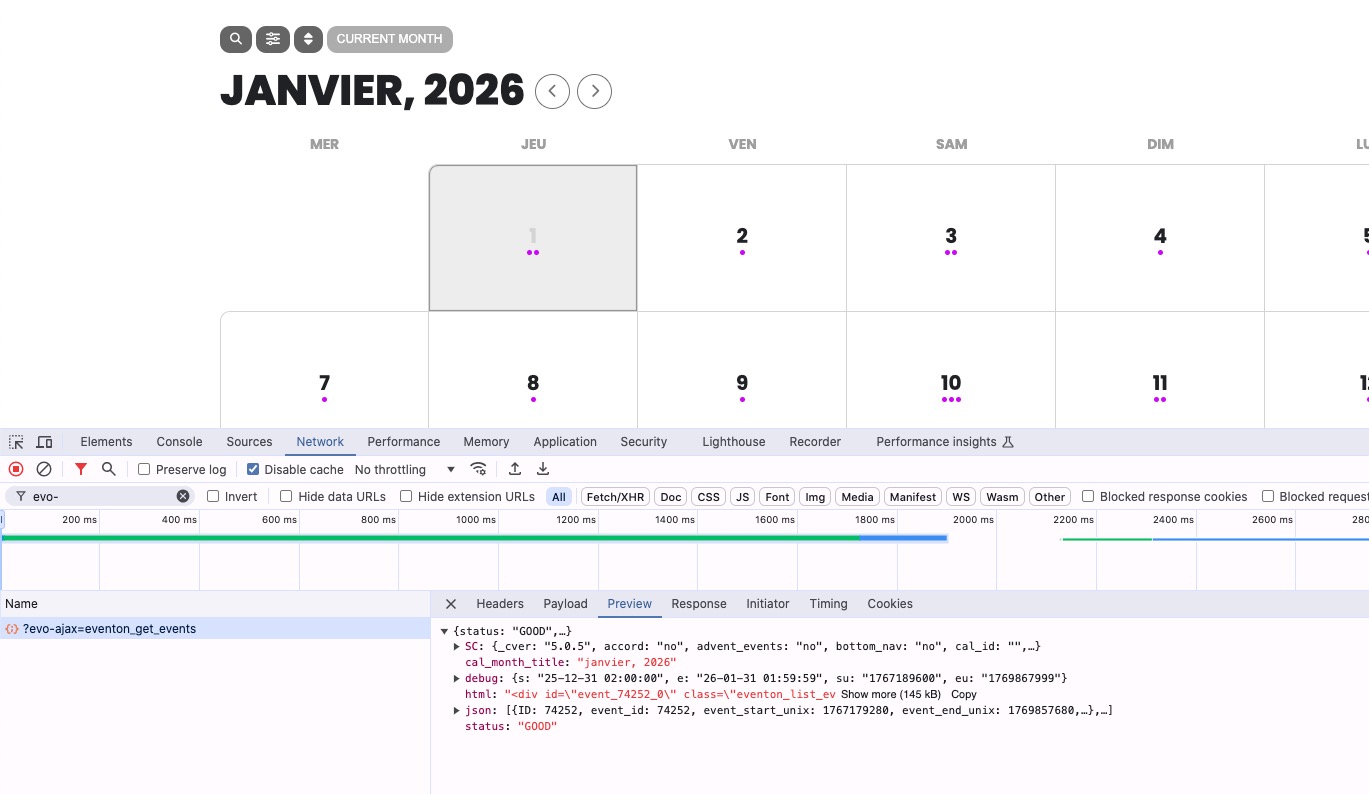1369x794 pixels.
Task: Click the calendar sort arrows icon
Action: [308, 39]
